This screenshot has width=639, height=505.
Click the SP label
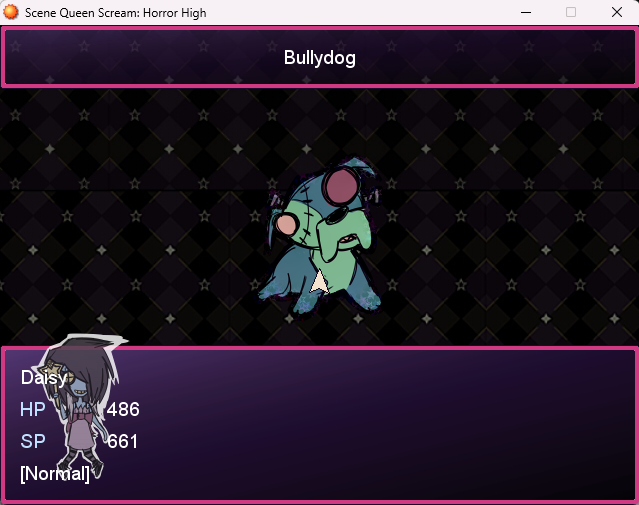point(33,441)
